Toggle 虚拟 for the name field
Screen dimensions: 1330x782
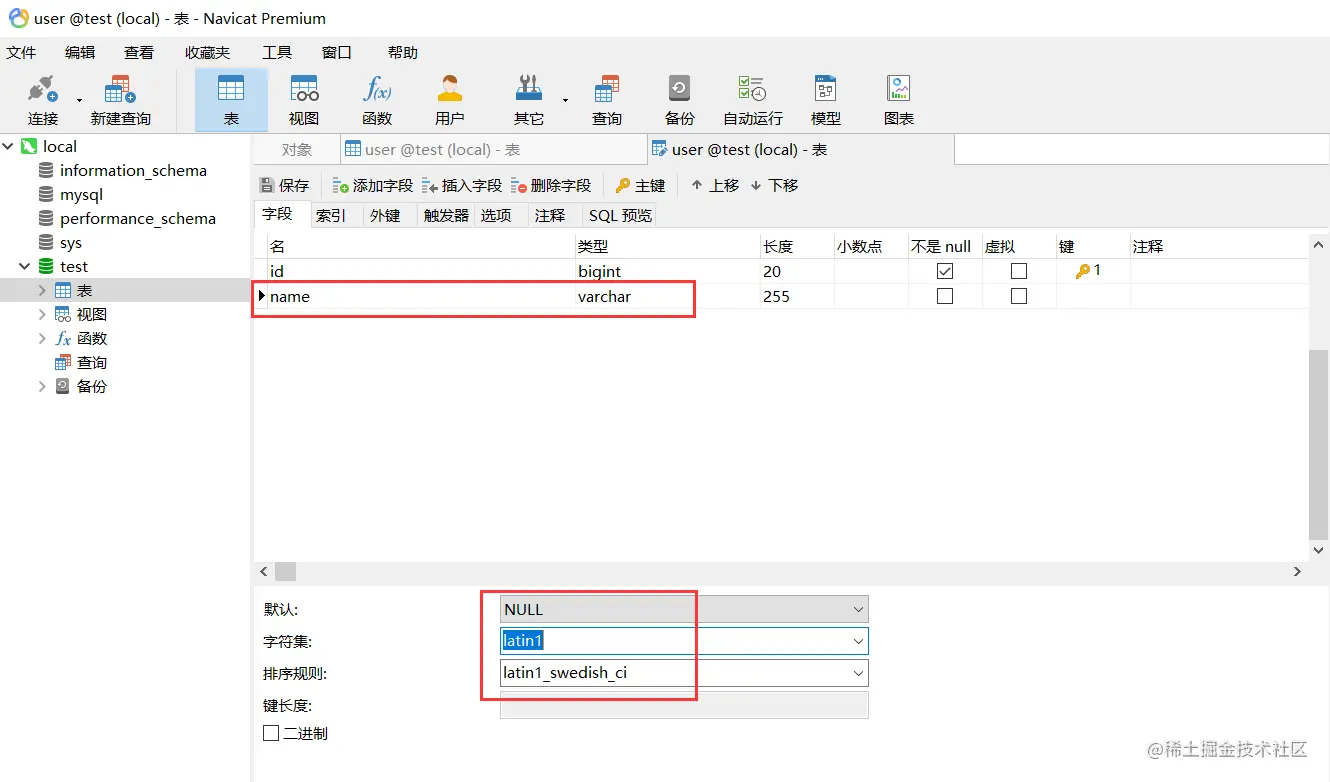[x=1019, y=296]
